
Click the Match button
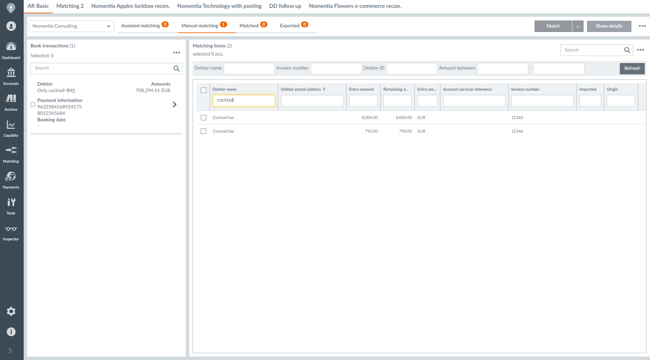[553, 26]
